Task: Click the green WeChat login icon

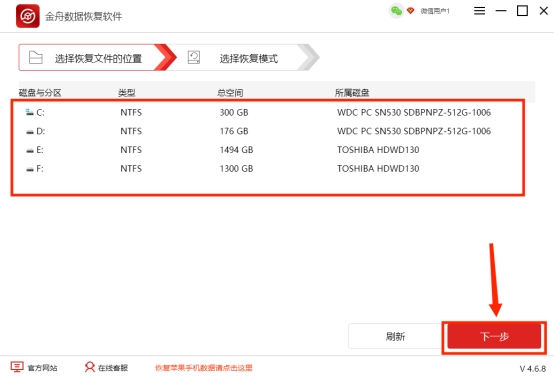Action: point(396,11)
